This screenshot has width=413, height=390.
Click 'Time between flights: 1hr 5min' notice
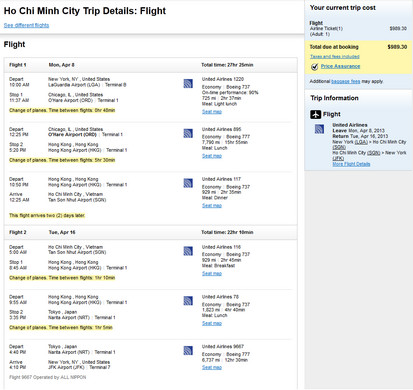pos(81,328)
